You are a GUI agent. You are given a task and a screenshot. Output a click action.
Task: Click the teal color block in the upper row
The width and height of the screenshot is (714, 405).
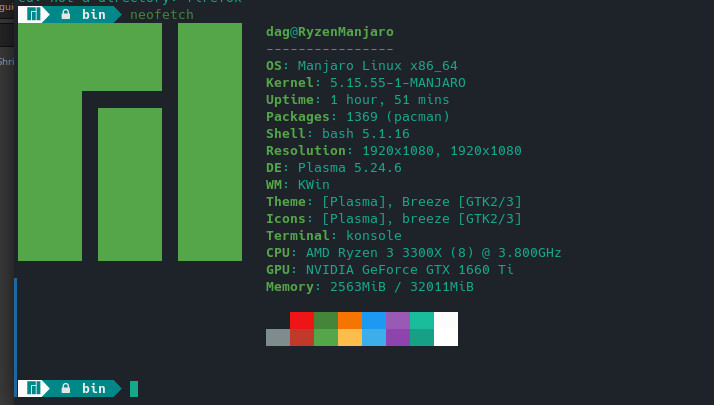tap(422, 320)
